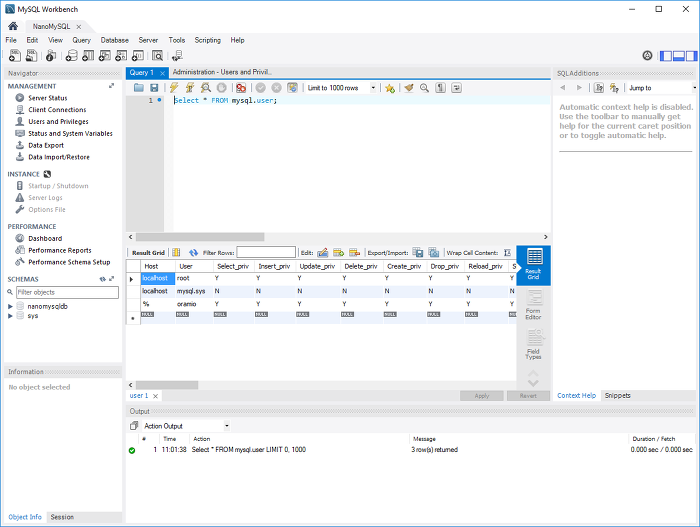The height and width of the screenshot is (527, 700).
Task: Toggle automatic context help
Action: point(615,88)
